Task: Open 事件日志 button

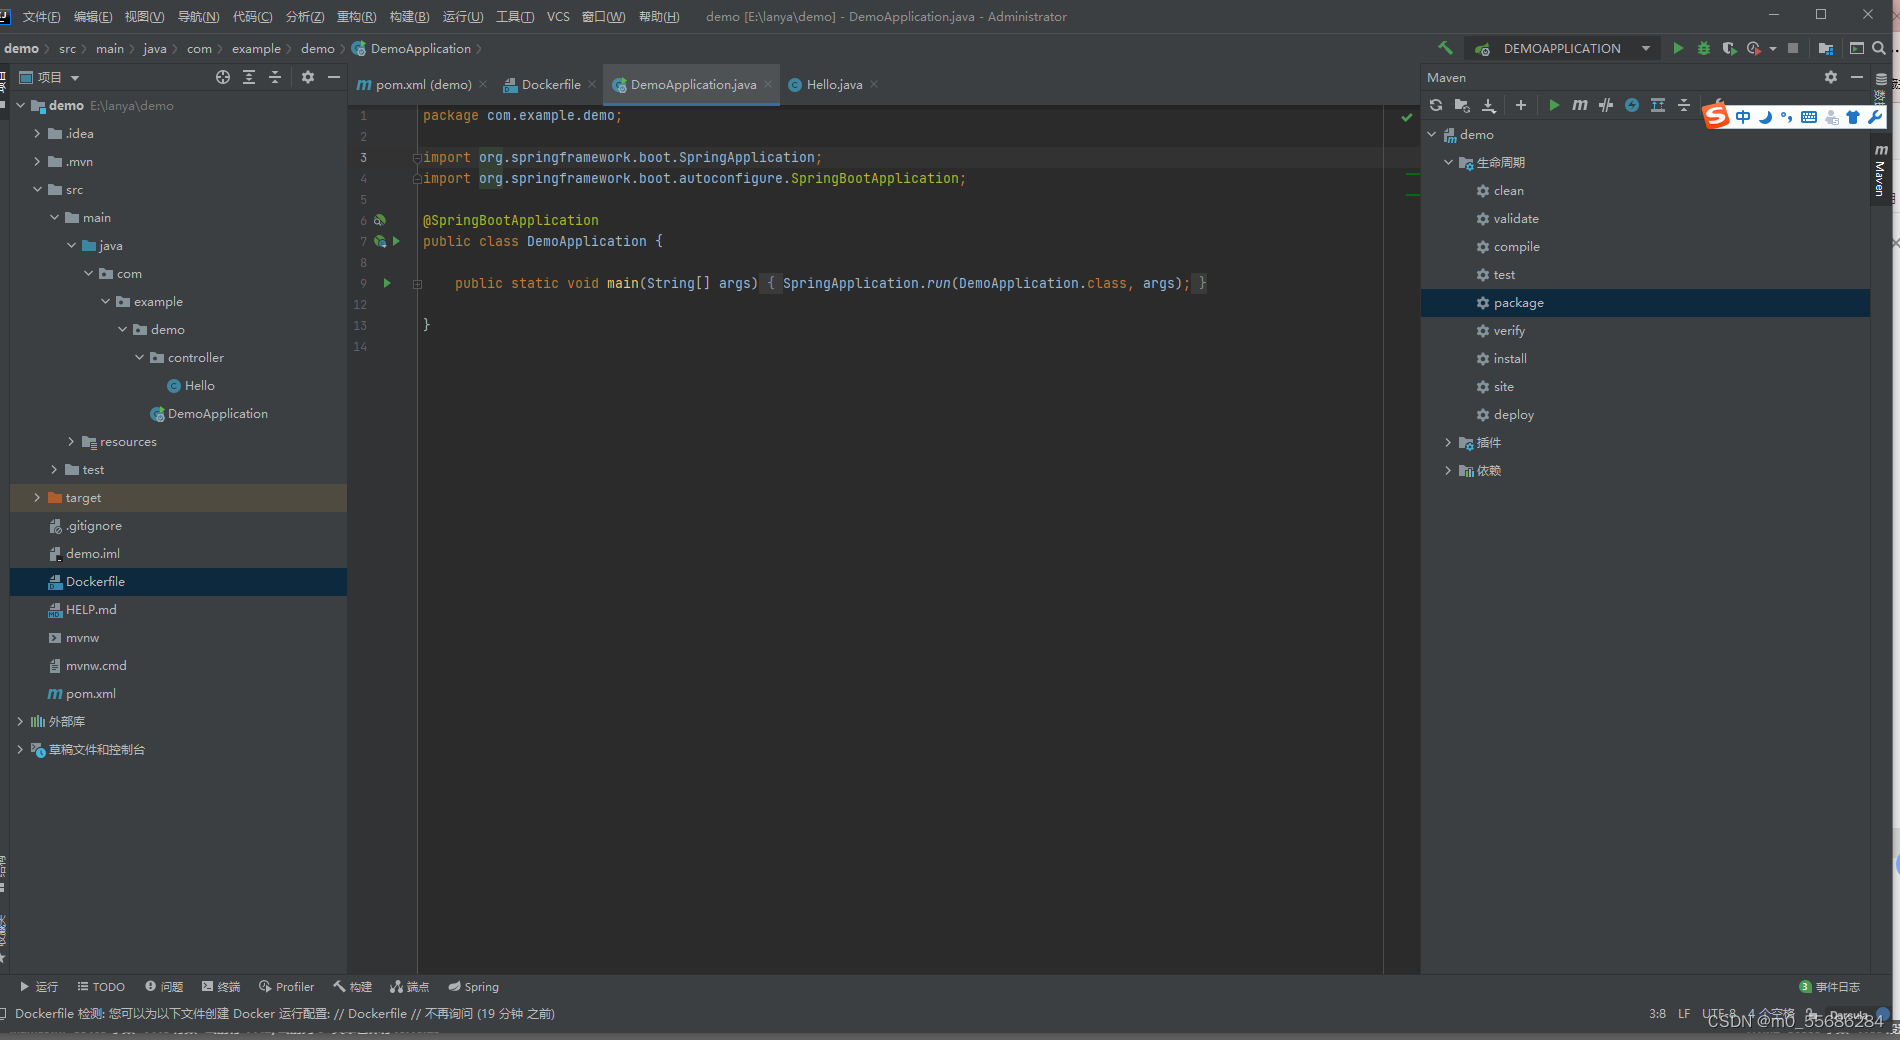Action: pyautogui.click(x=1830, y=986)
